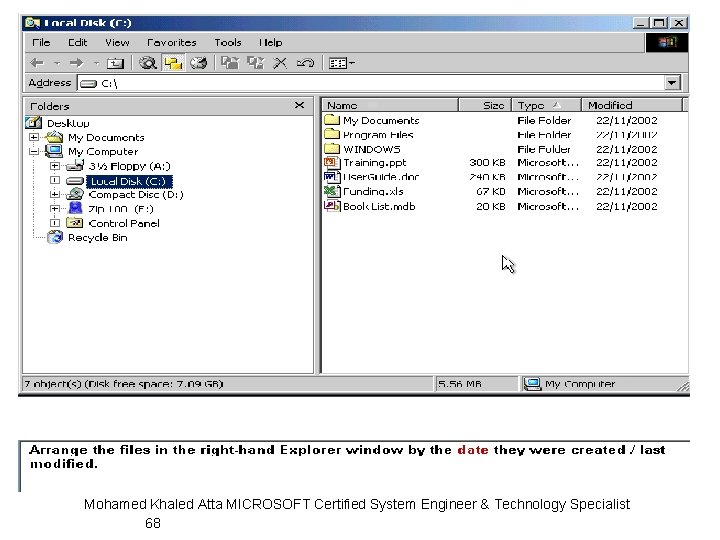Expand the Local Disk (C:) node
Image resolution: width=720 pixels, height=540 pixels.
pos(55,180)
